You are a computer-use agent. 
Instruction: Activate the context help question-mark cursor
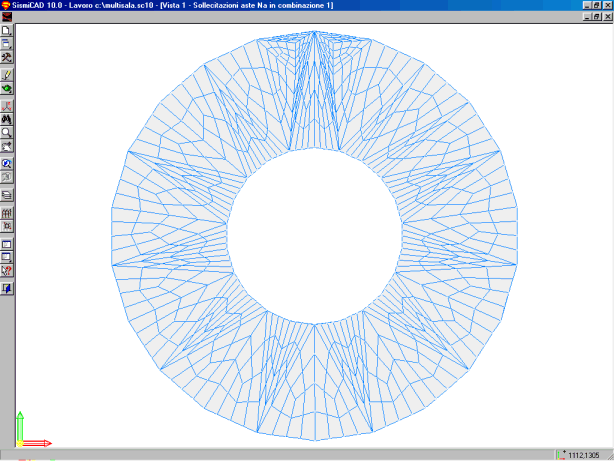(x=7, y=271)
